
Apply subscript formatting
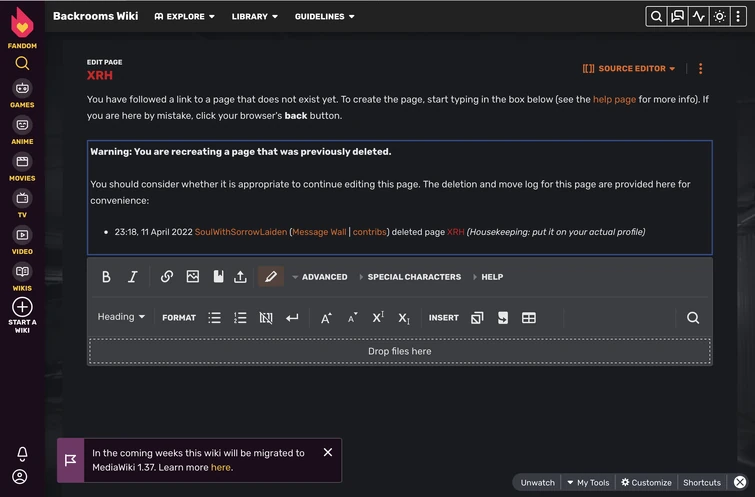coord(404,318)
